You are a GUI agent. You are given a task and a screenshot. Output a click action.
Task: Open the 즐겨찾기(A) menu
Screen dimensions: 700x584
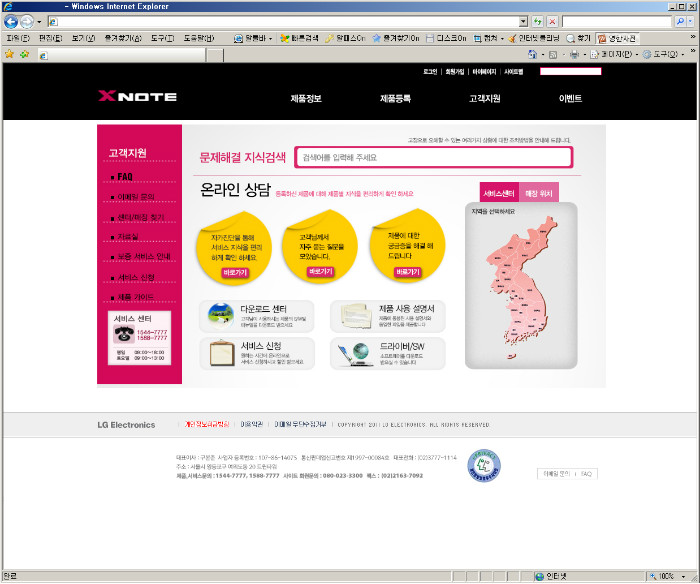[123, 38]
